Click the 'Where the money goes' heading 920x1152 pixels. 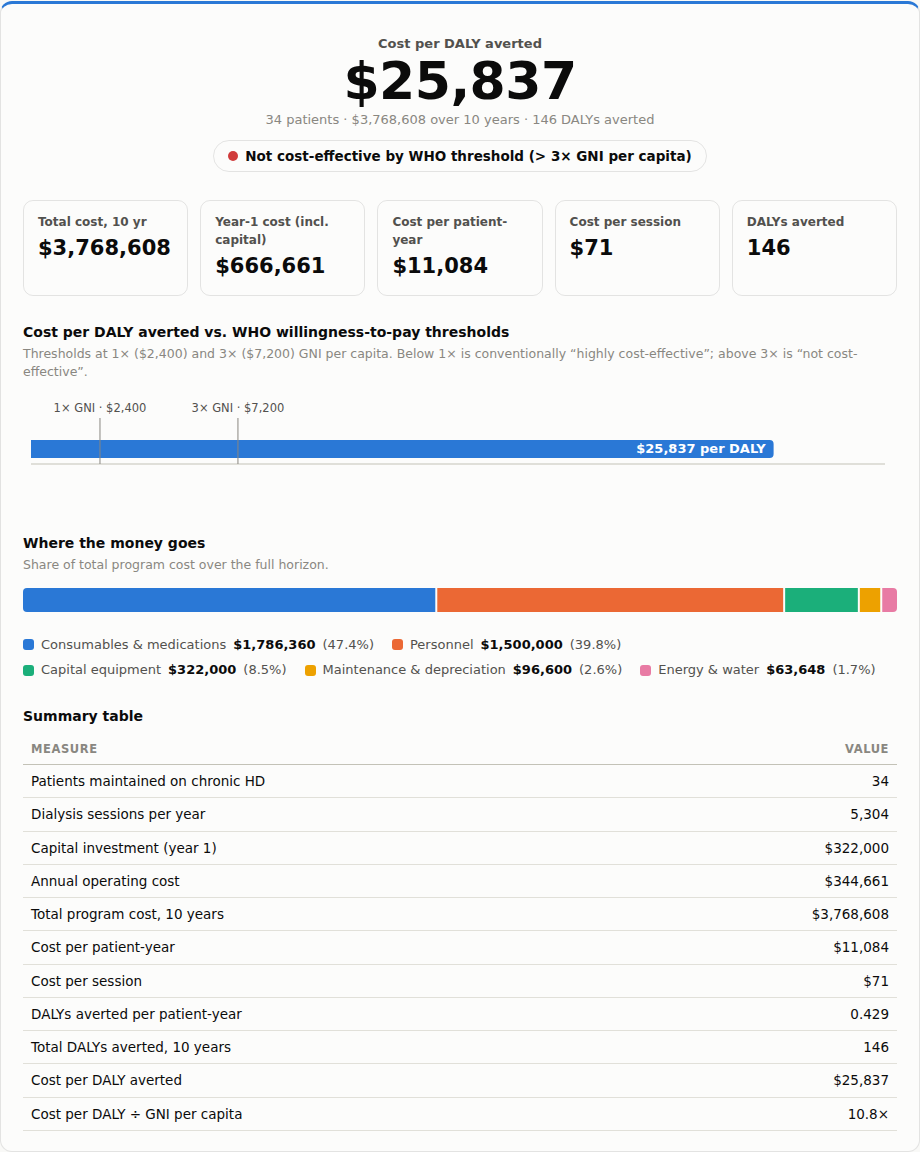click(114, 543)
